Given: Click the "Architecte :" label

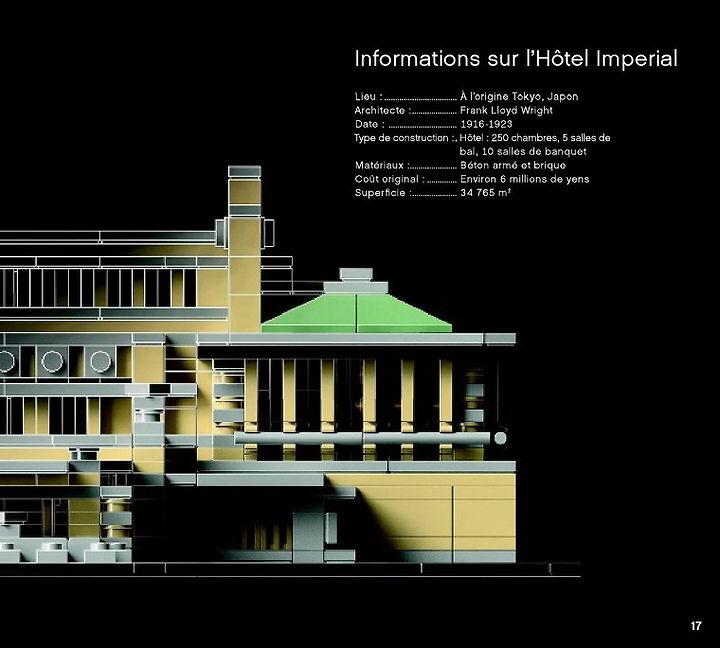Looking at the screenshot, I should pos(382,110).
